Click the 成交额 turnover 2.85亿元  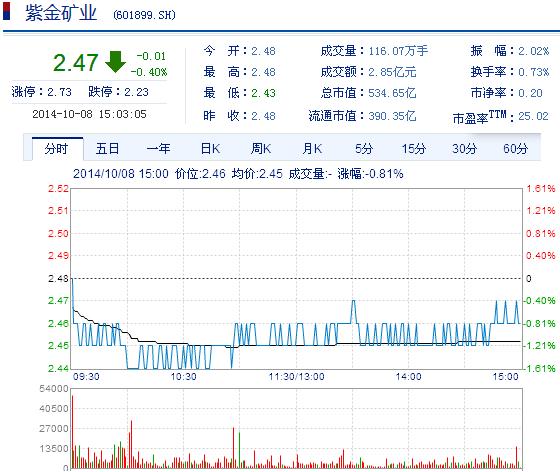click(x=392, y=72)
